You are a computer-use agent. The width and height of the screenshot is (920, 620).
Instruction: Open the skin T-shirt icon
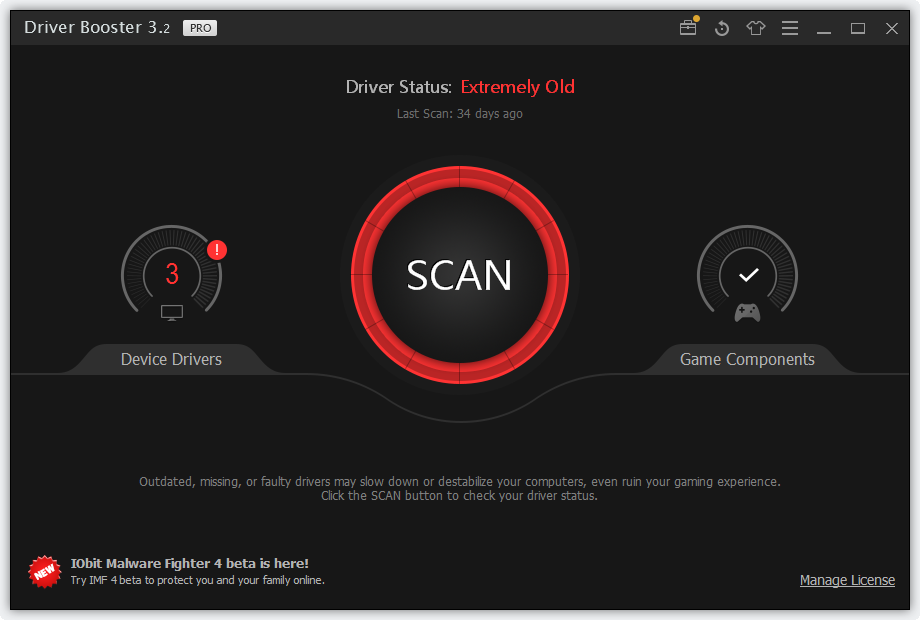pos(756,28)
